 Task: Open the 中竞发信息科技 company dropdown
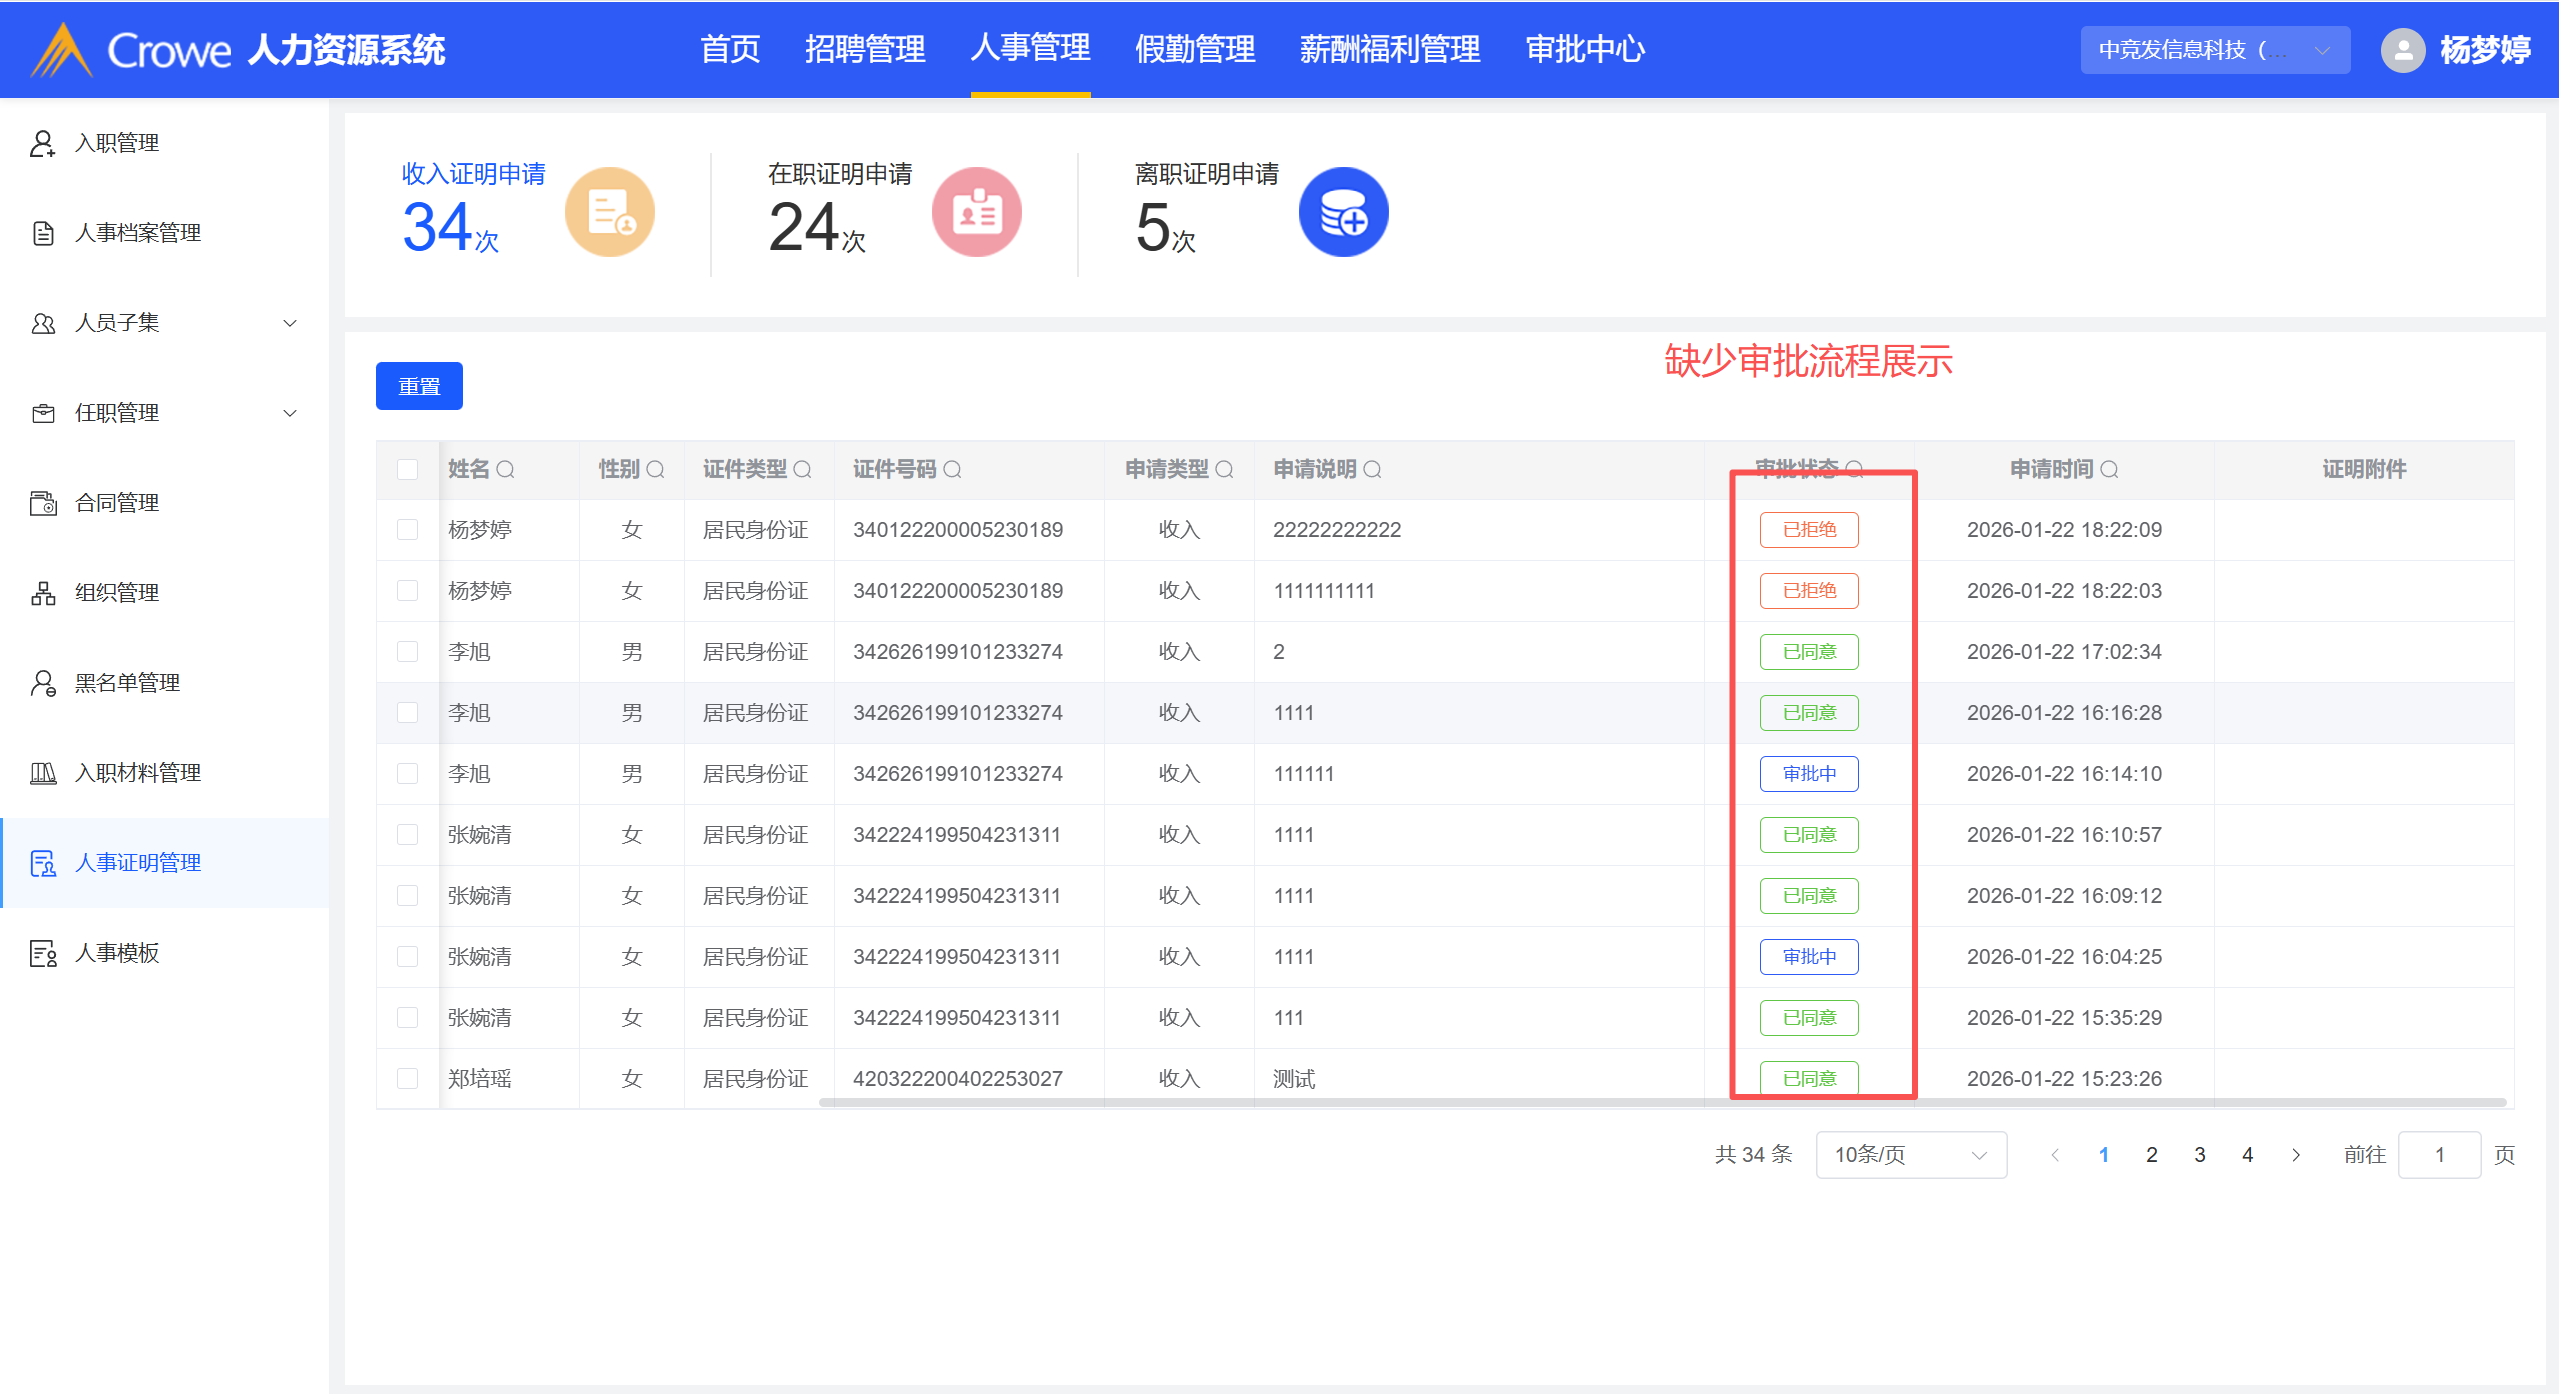[2214, 50]
